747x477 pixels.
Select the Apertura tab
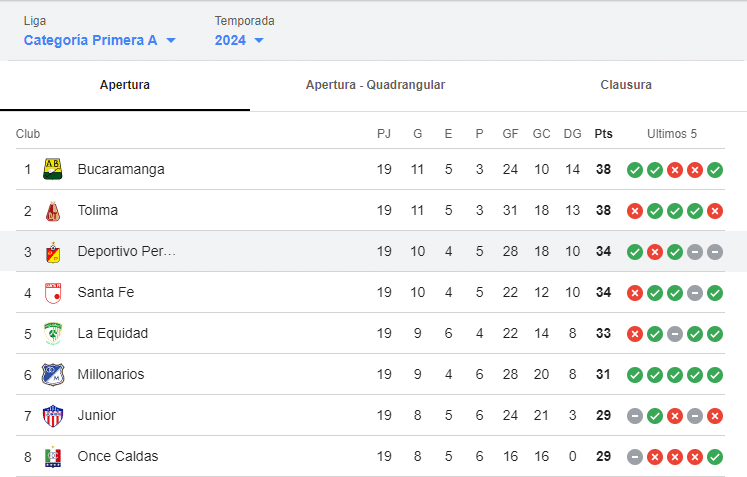pos(124,85)
